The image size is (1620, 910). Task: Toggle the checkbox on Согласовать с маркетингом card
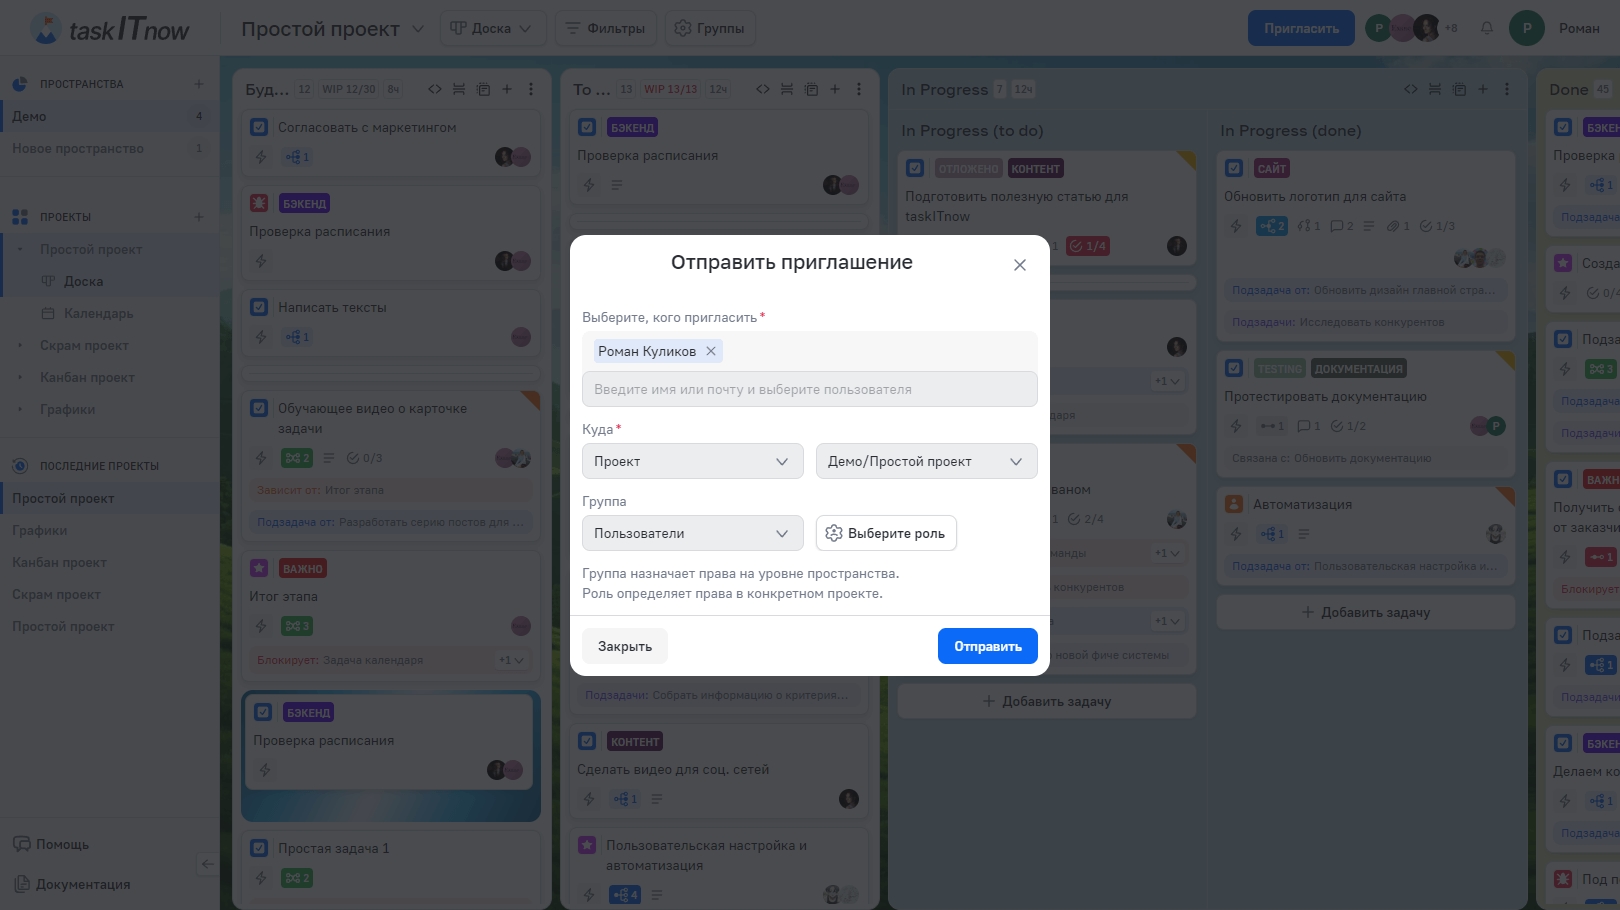click(259, 127)
